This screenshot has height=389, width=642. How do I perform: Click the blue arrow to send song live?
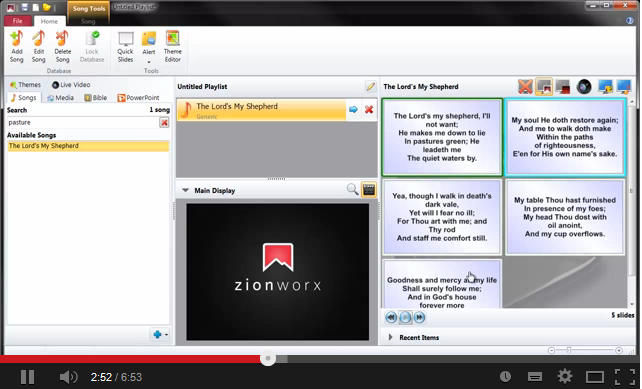[353, 109]
